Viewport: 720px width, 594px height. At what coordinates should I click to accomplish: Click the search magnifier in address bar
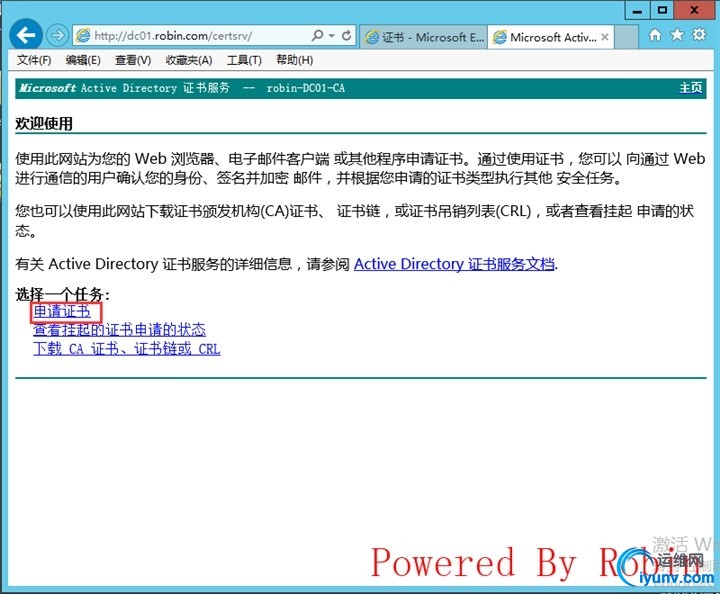click(317, 35)
